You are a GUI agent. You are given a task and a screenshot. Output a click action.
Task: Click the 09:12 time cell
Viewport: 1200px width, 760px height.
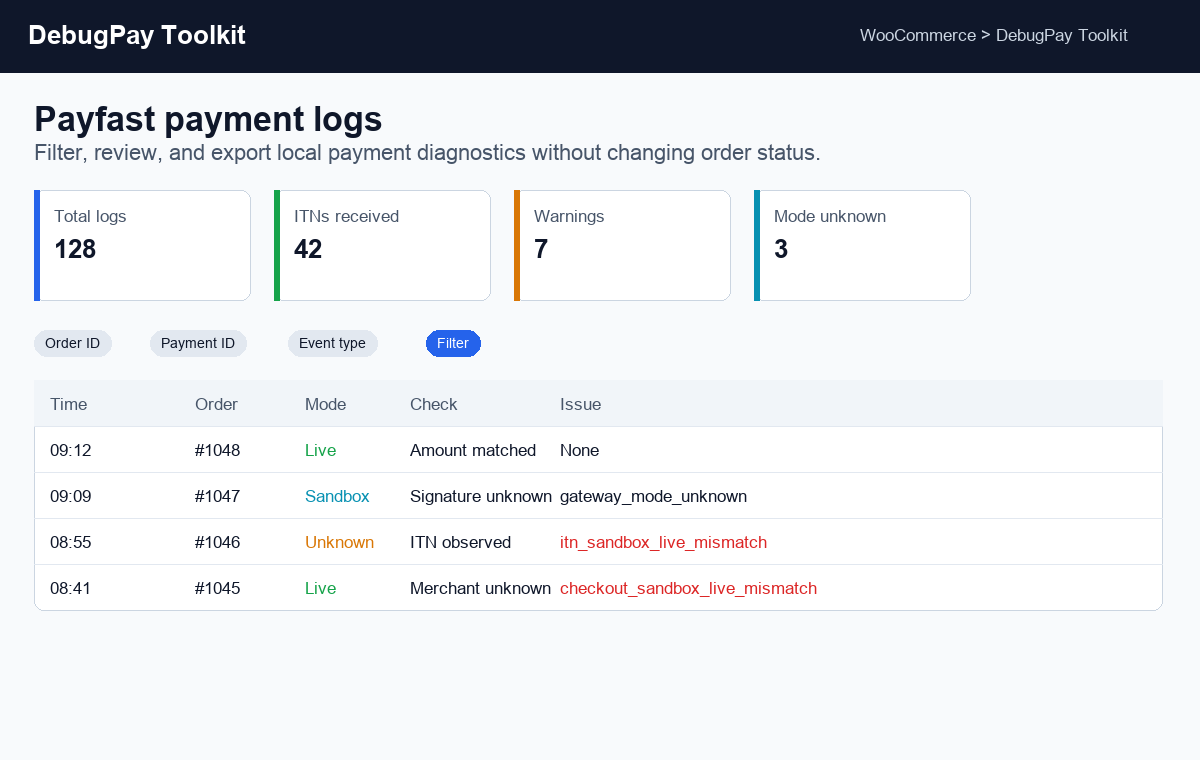(71, 450)
